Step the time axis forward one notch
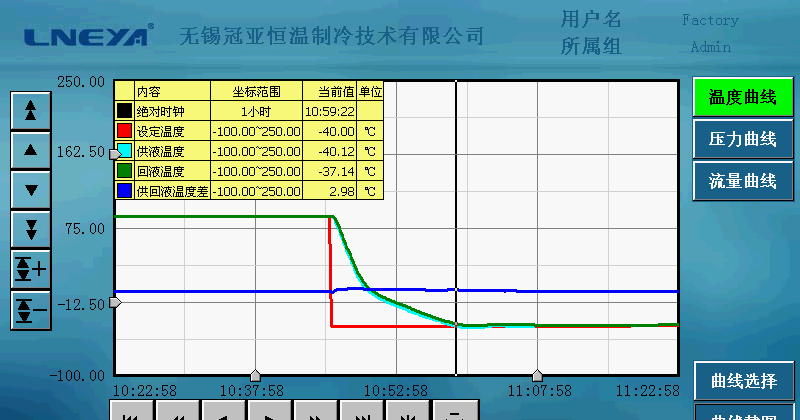This screenshot has height=420, width=800. click(268, 414)
